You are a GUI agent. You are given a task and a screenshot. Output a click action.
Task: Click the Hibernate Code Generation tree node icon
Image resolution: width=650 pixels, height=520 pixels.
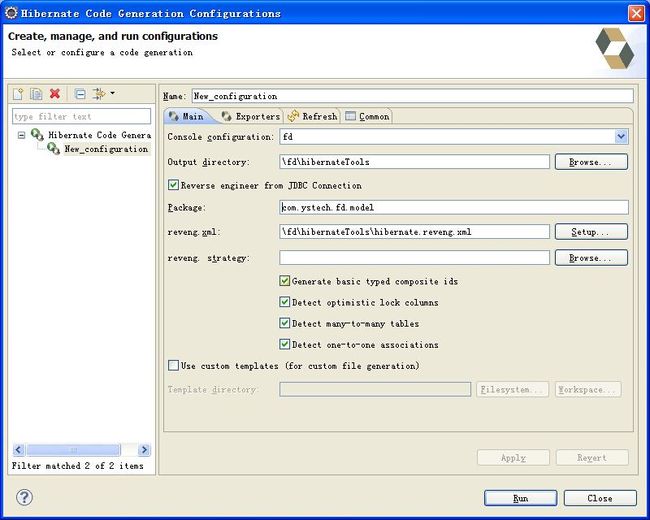37,134
